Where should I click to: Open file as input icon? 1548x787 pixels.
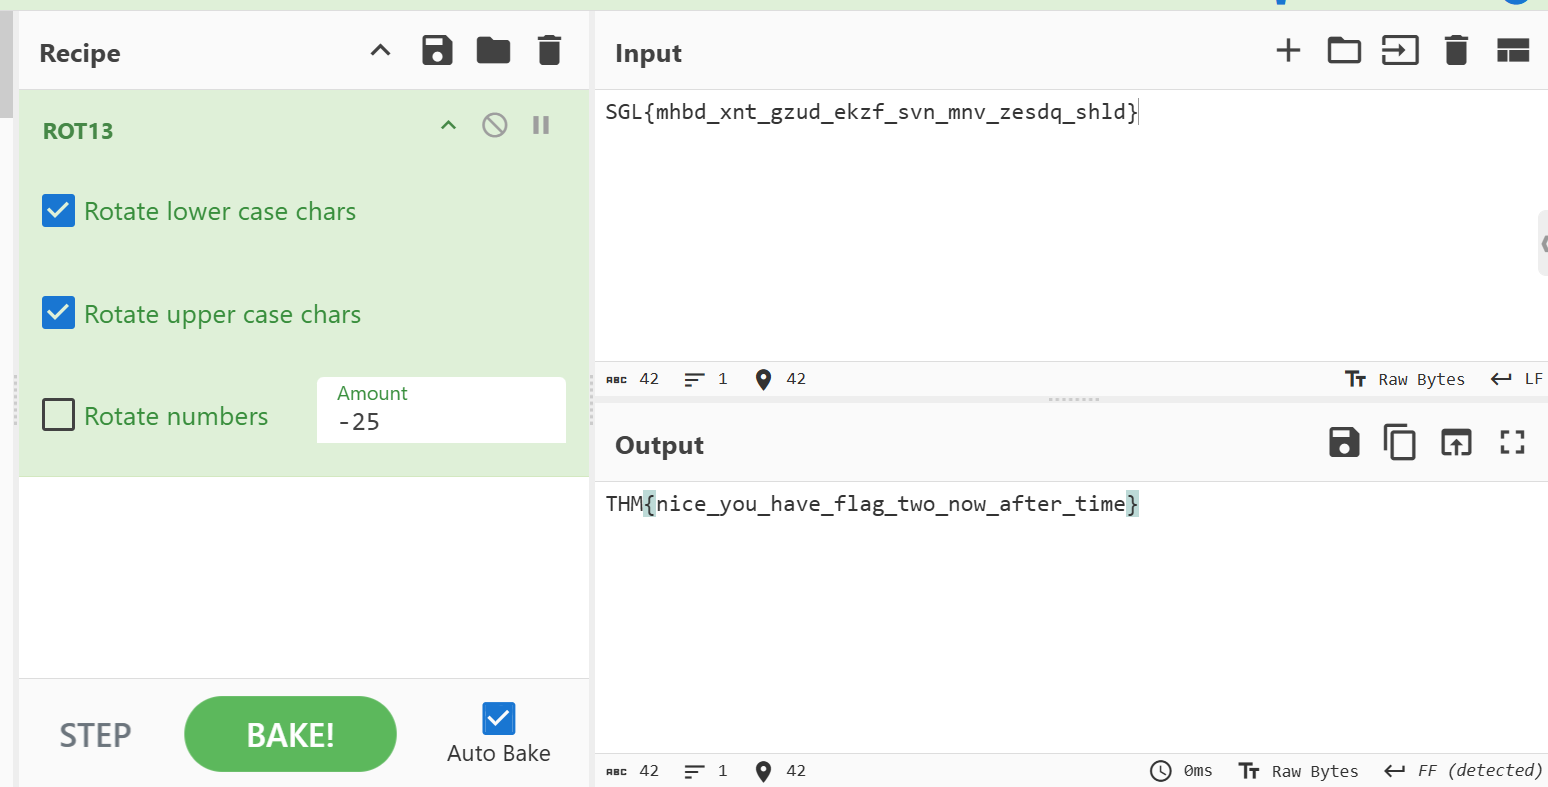tap(1400, 50)
